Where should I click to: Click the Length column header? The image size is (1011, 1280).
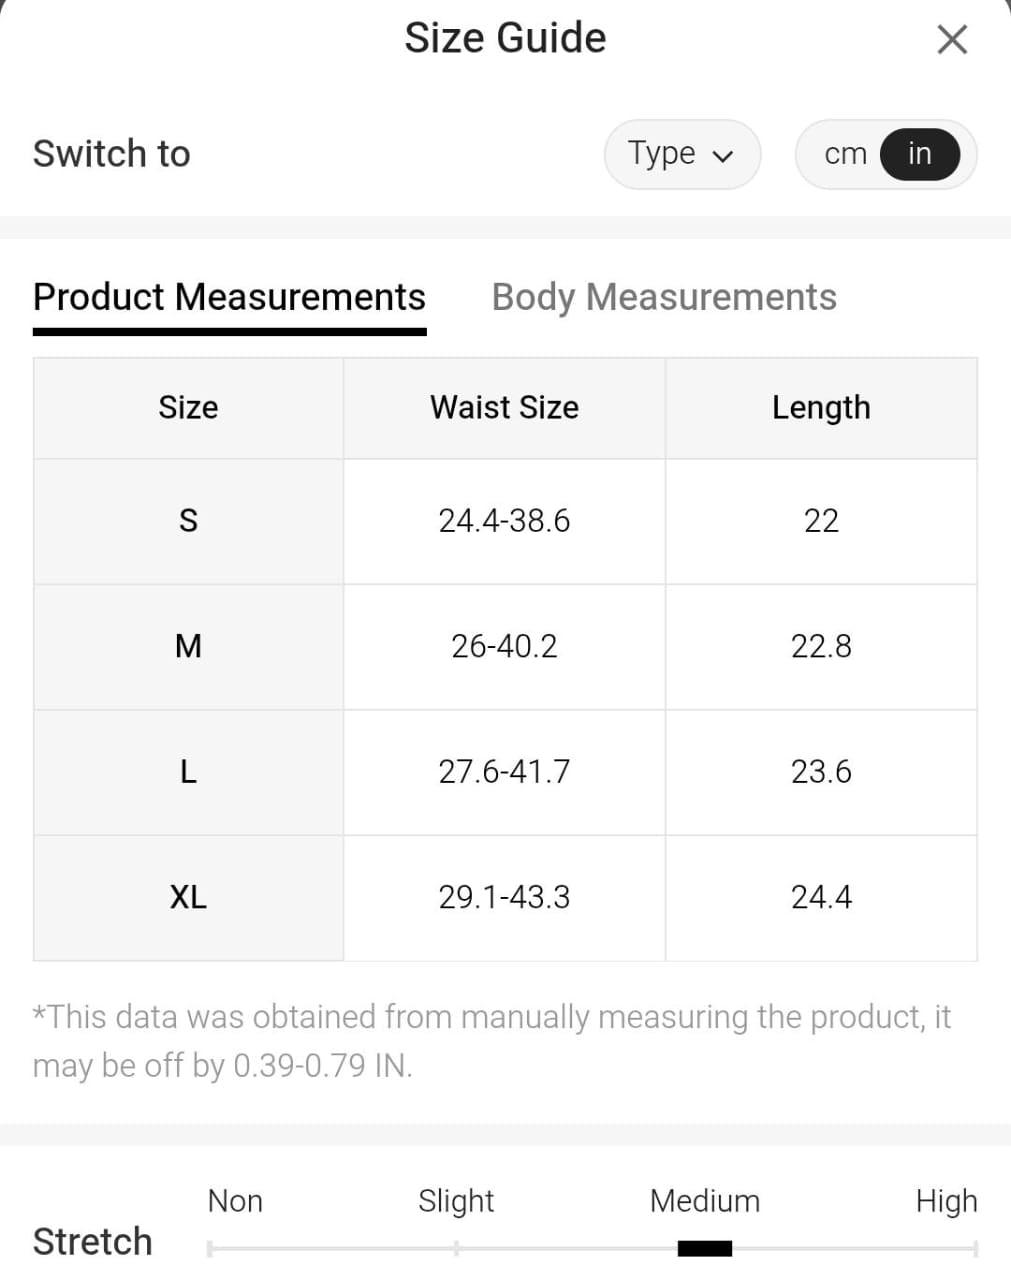tap(821, 408)
